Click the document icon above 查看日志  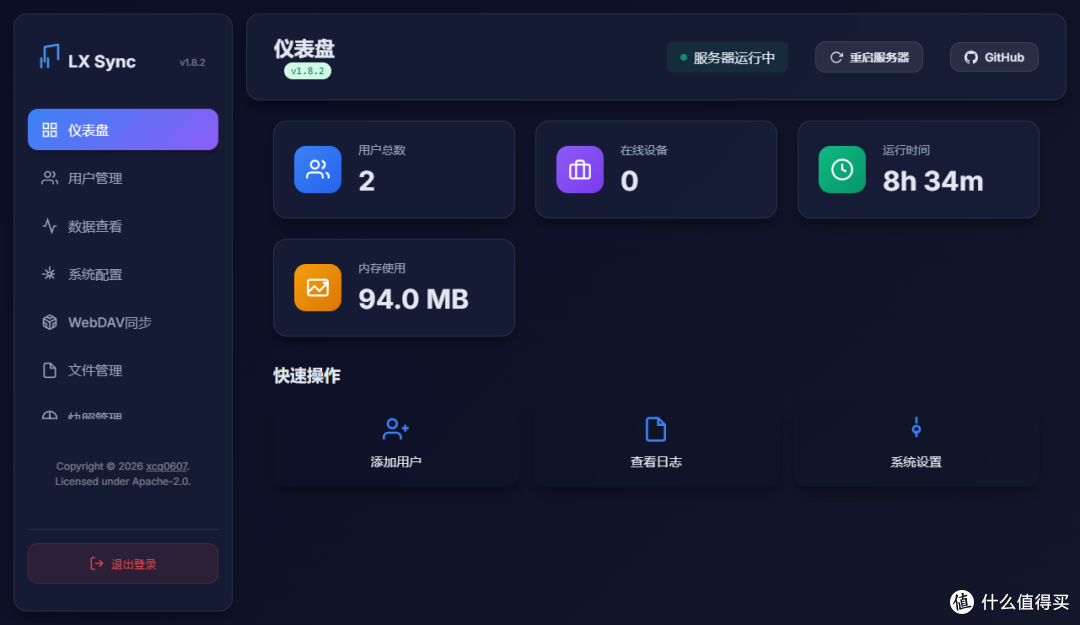coord(656,429)
